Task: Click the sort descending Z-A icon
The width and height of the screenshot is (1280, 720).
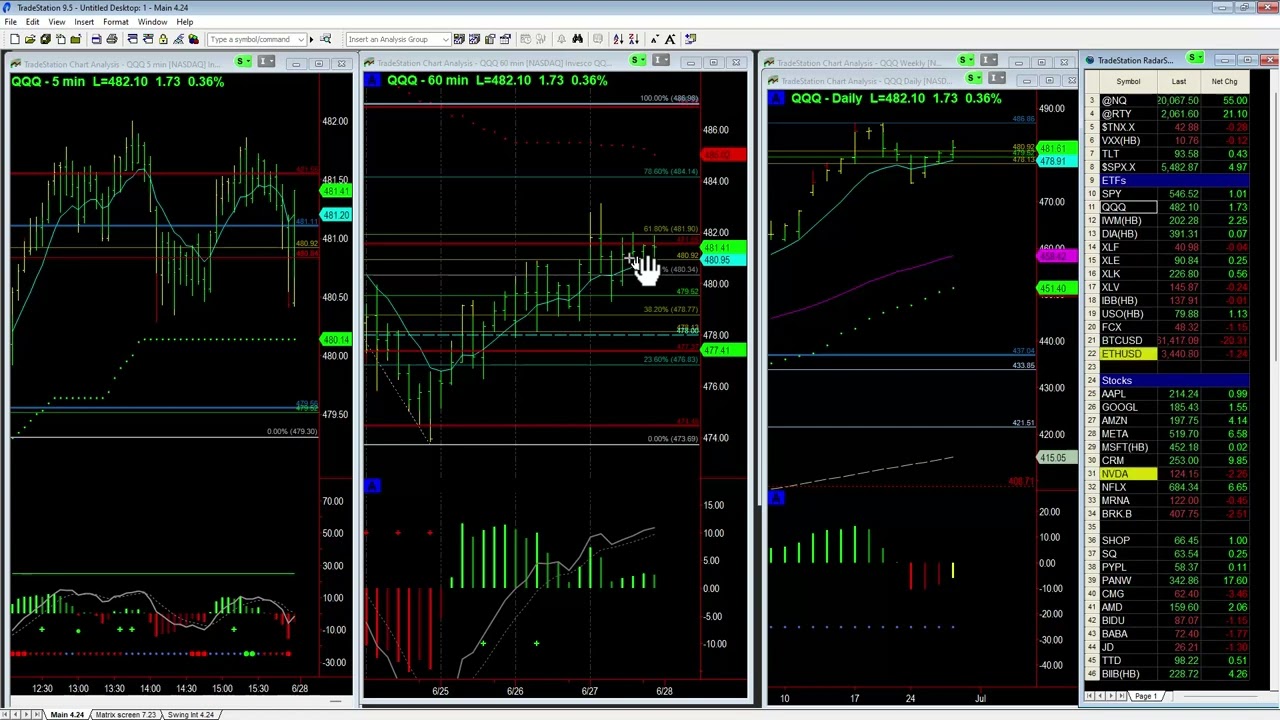Action: (x=634, y=39)
